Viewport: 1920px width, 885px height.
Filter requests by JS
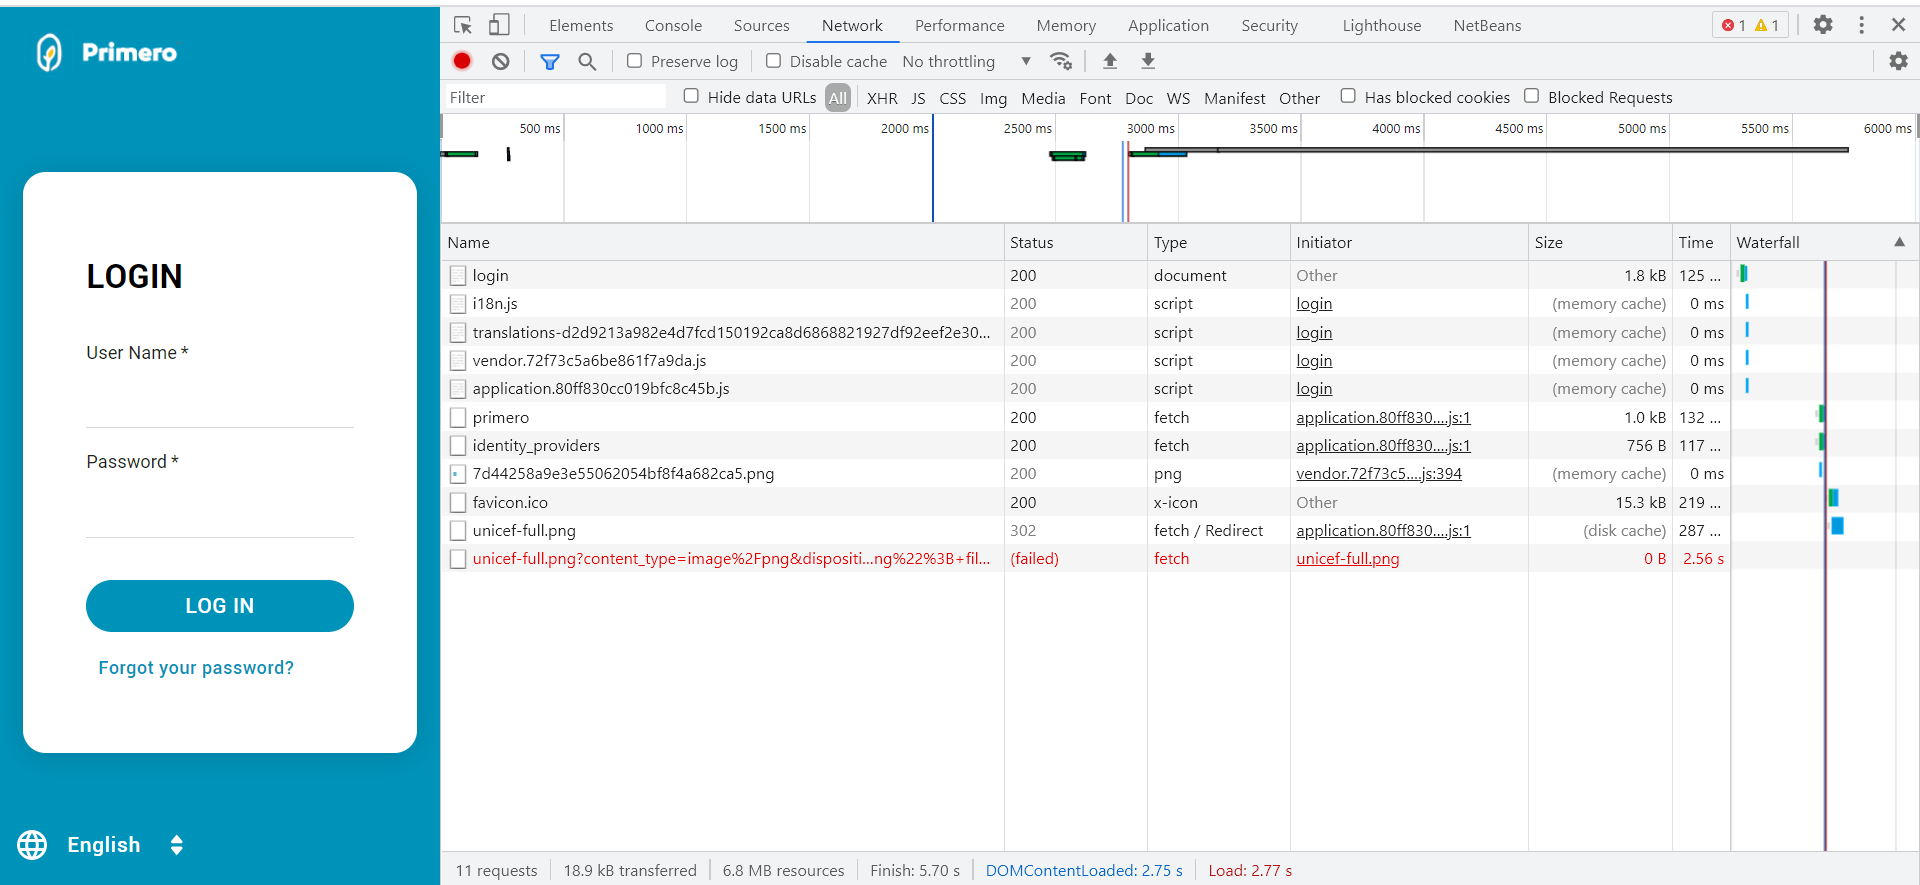[x=918, y=98]
